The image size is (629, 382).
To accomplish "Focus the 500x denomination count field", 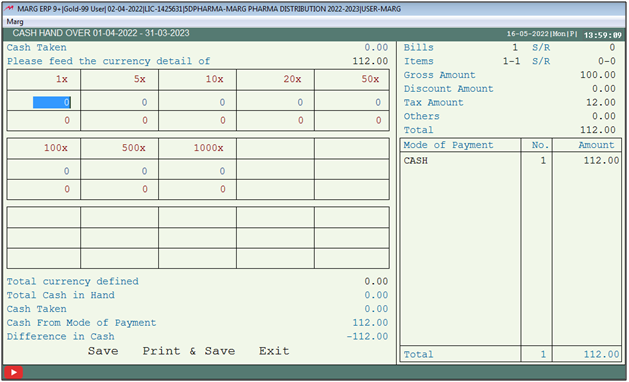I will click(x=120, y=171).
